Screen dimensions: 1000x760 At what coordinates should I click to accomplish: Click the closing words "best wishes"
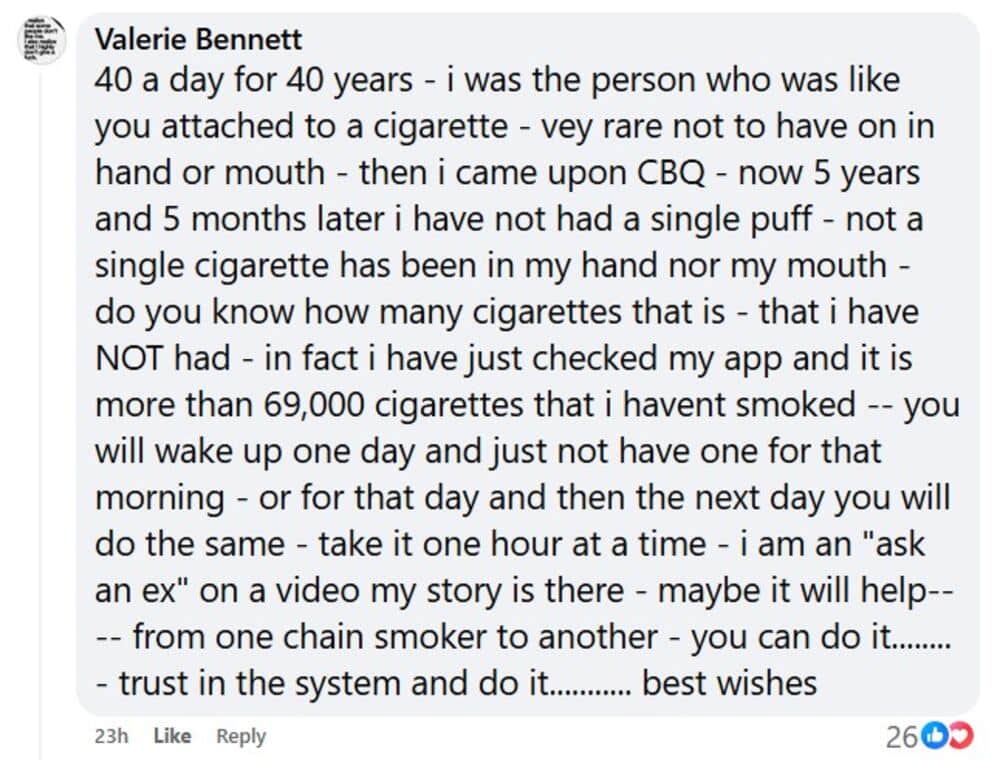pos(730,684)
